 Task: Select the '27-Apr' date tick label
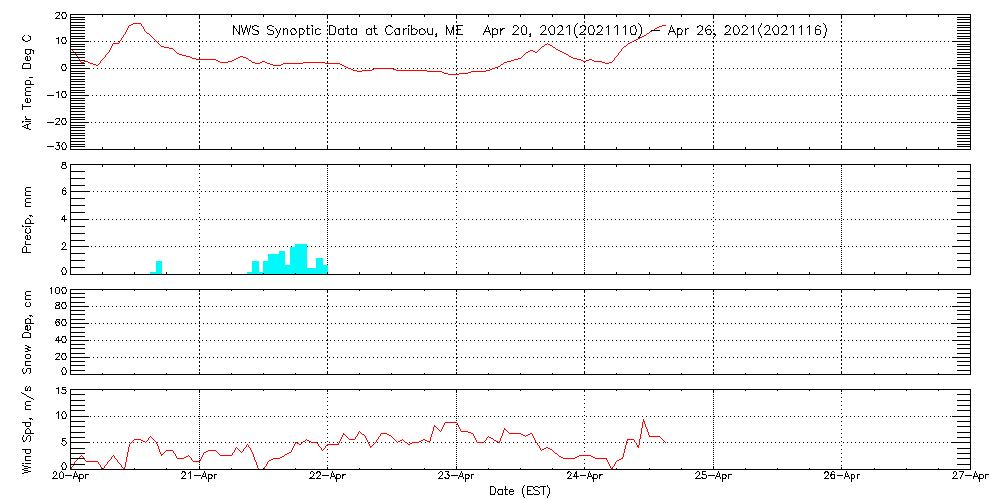(970, 475)
